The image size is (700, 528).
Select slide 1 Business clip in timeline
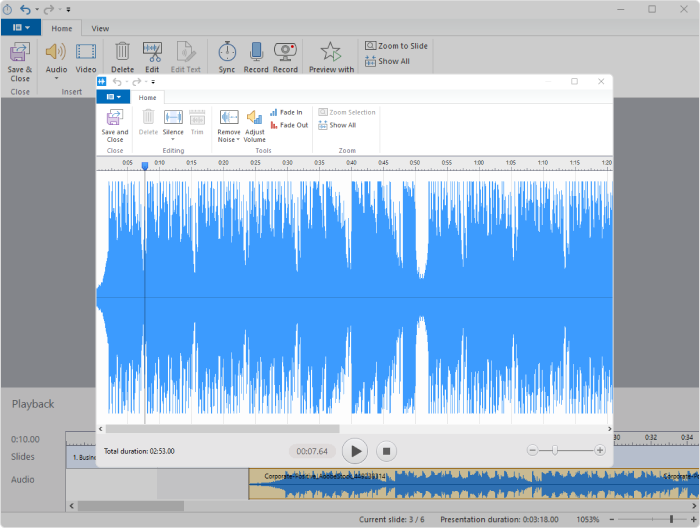pos(81,457)
